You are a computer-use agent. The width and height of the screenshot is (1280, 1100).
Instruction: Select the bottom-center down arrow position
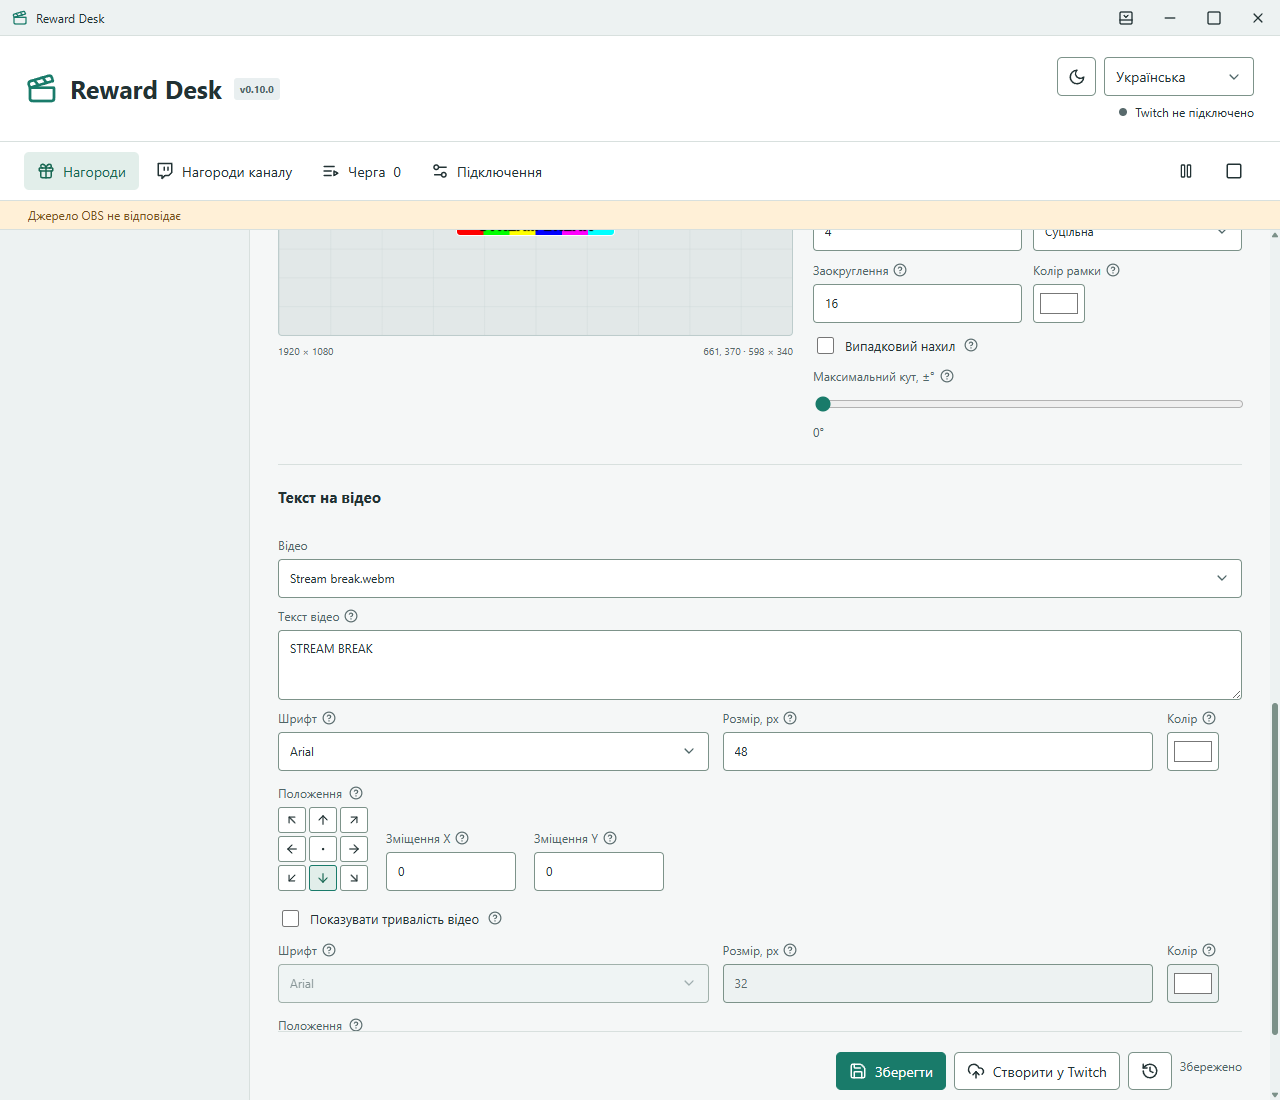coord(323,878)
